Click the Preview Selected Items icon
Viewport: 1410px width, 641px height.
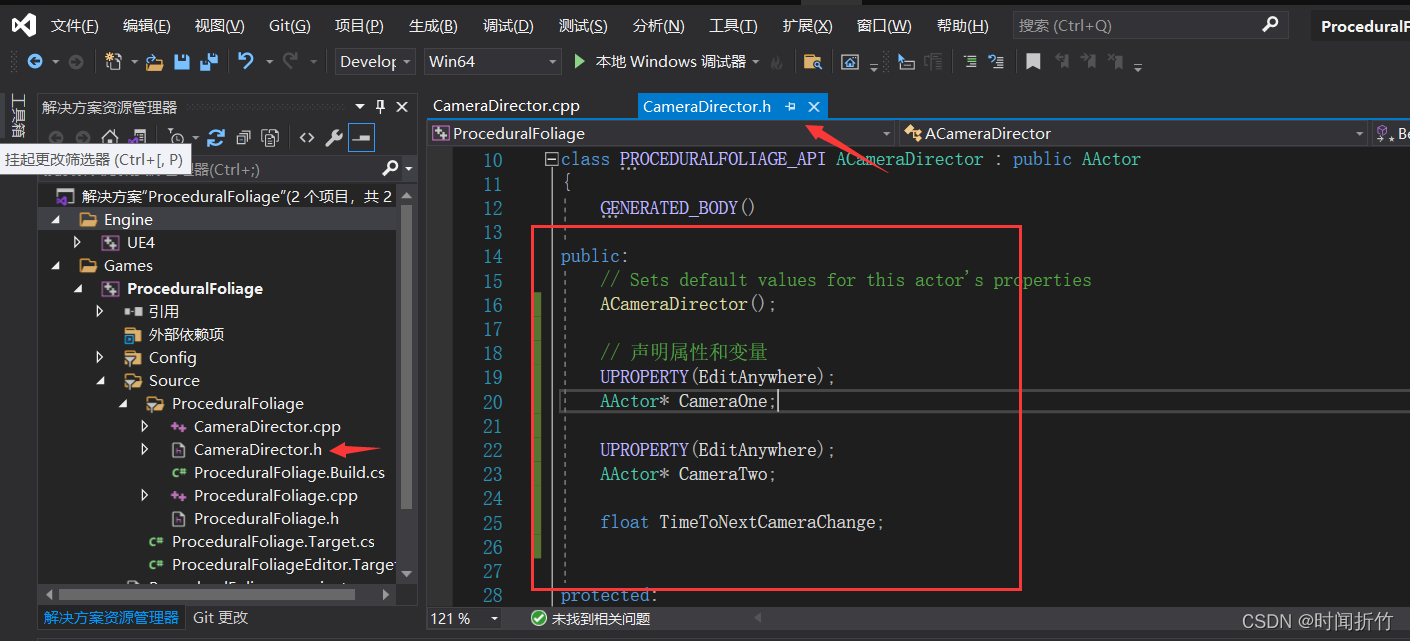point(361,137)
